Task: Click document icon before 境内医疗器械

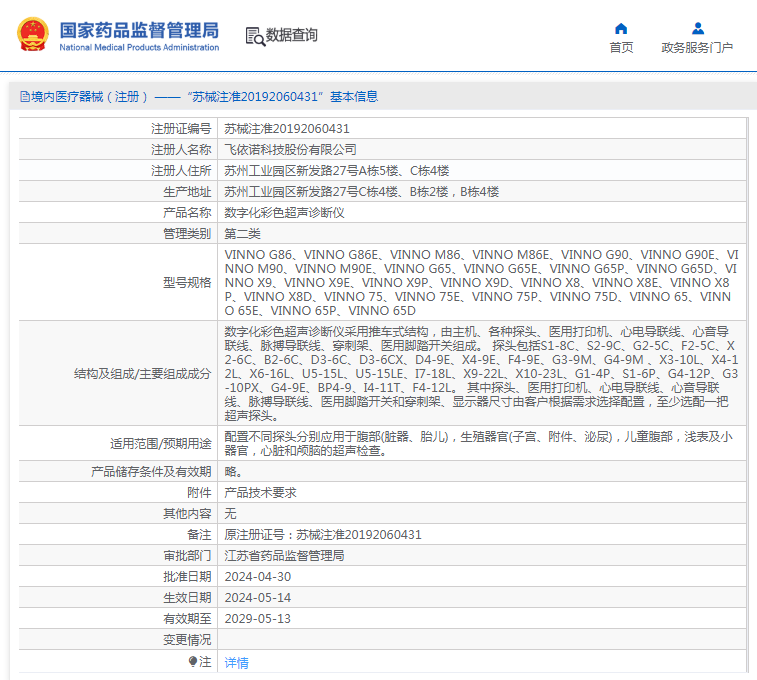Action: tap(25, 97)
